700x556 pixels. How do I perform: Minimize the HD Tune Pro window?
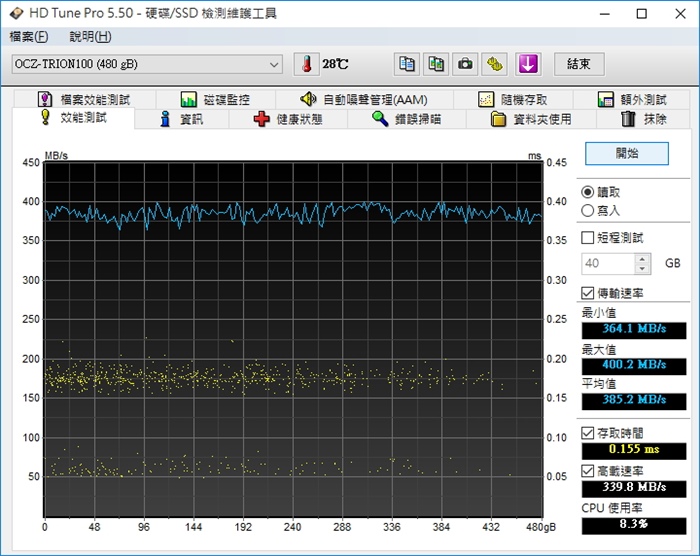604,14
